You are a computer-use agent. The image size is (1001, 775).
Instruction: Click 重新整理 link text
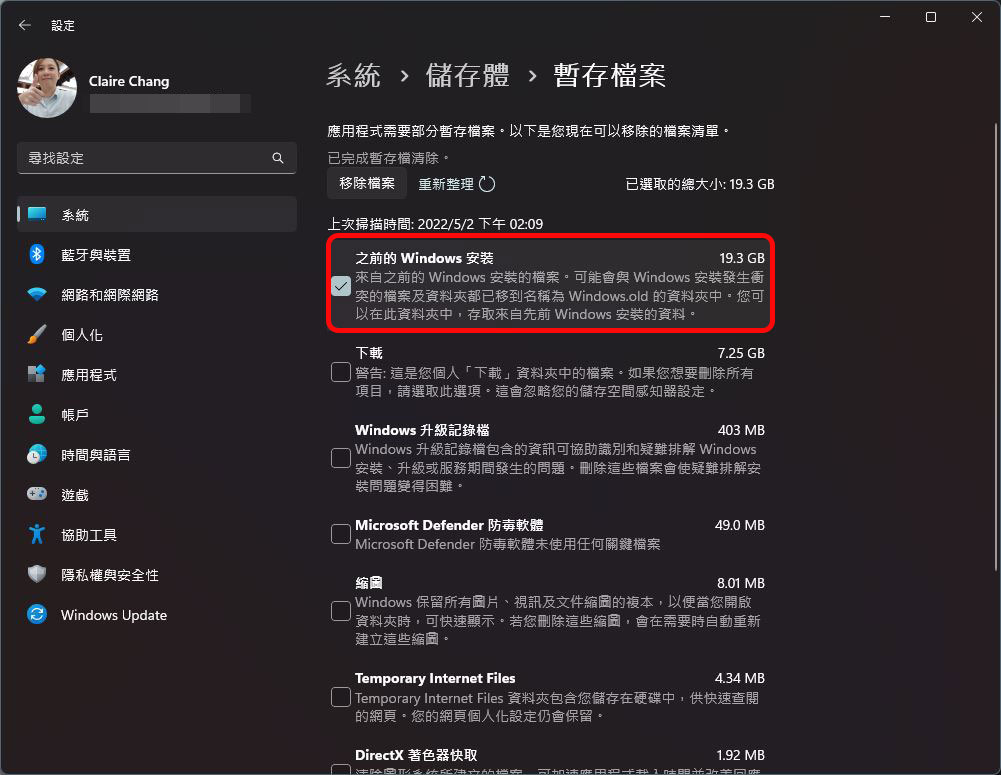click(446, 184)
